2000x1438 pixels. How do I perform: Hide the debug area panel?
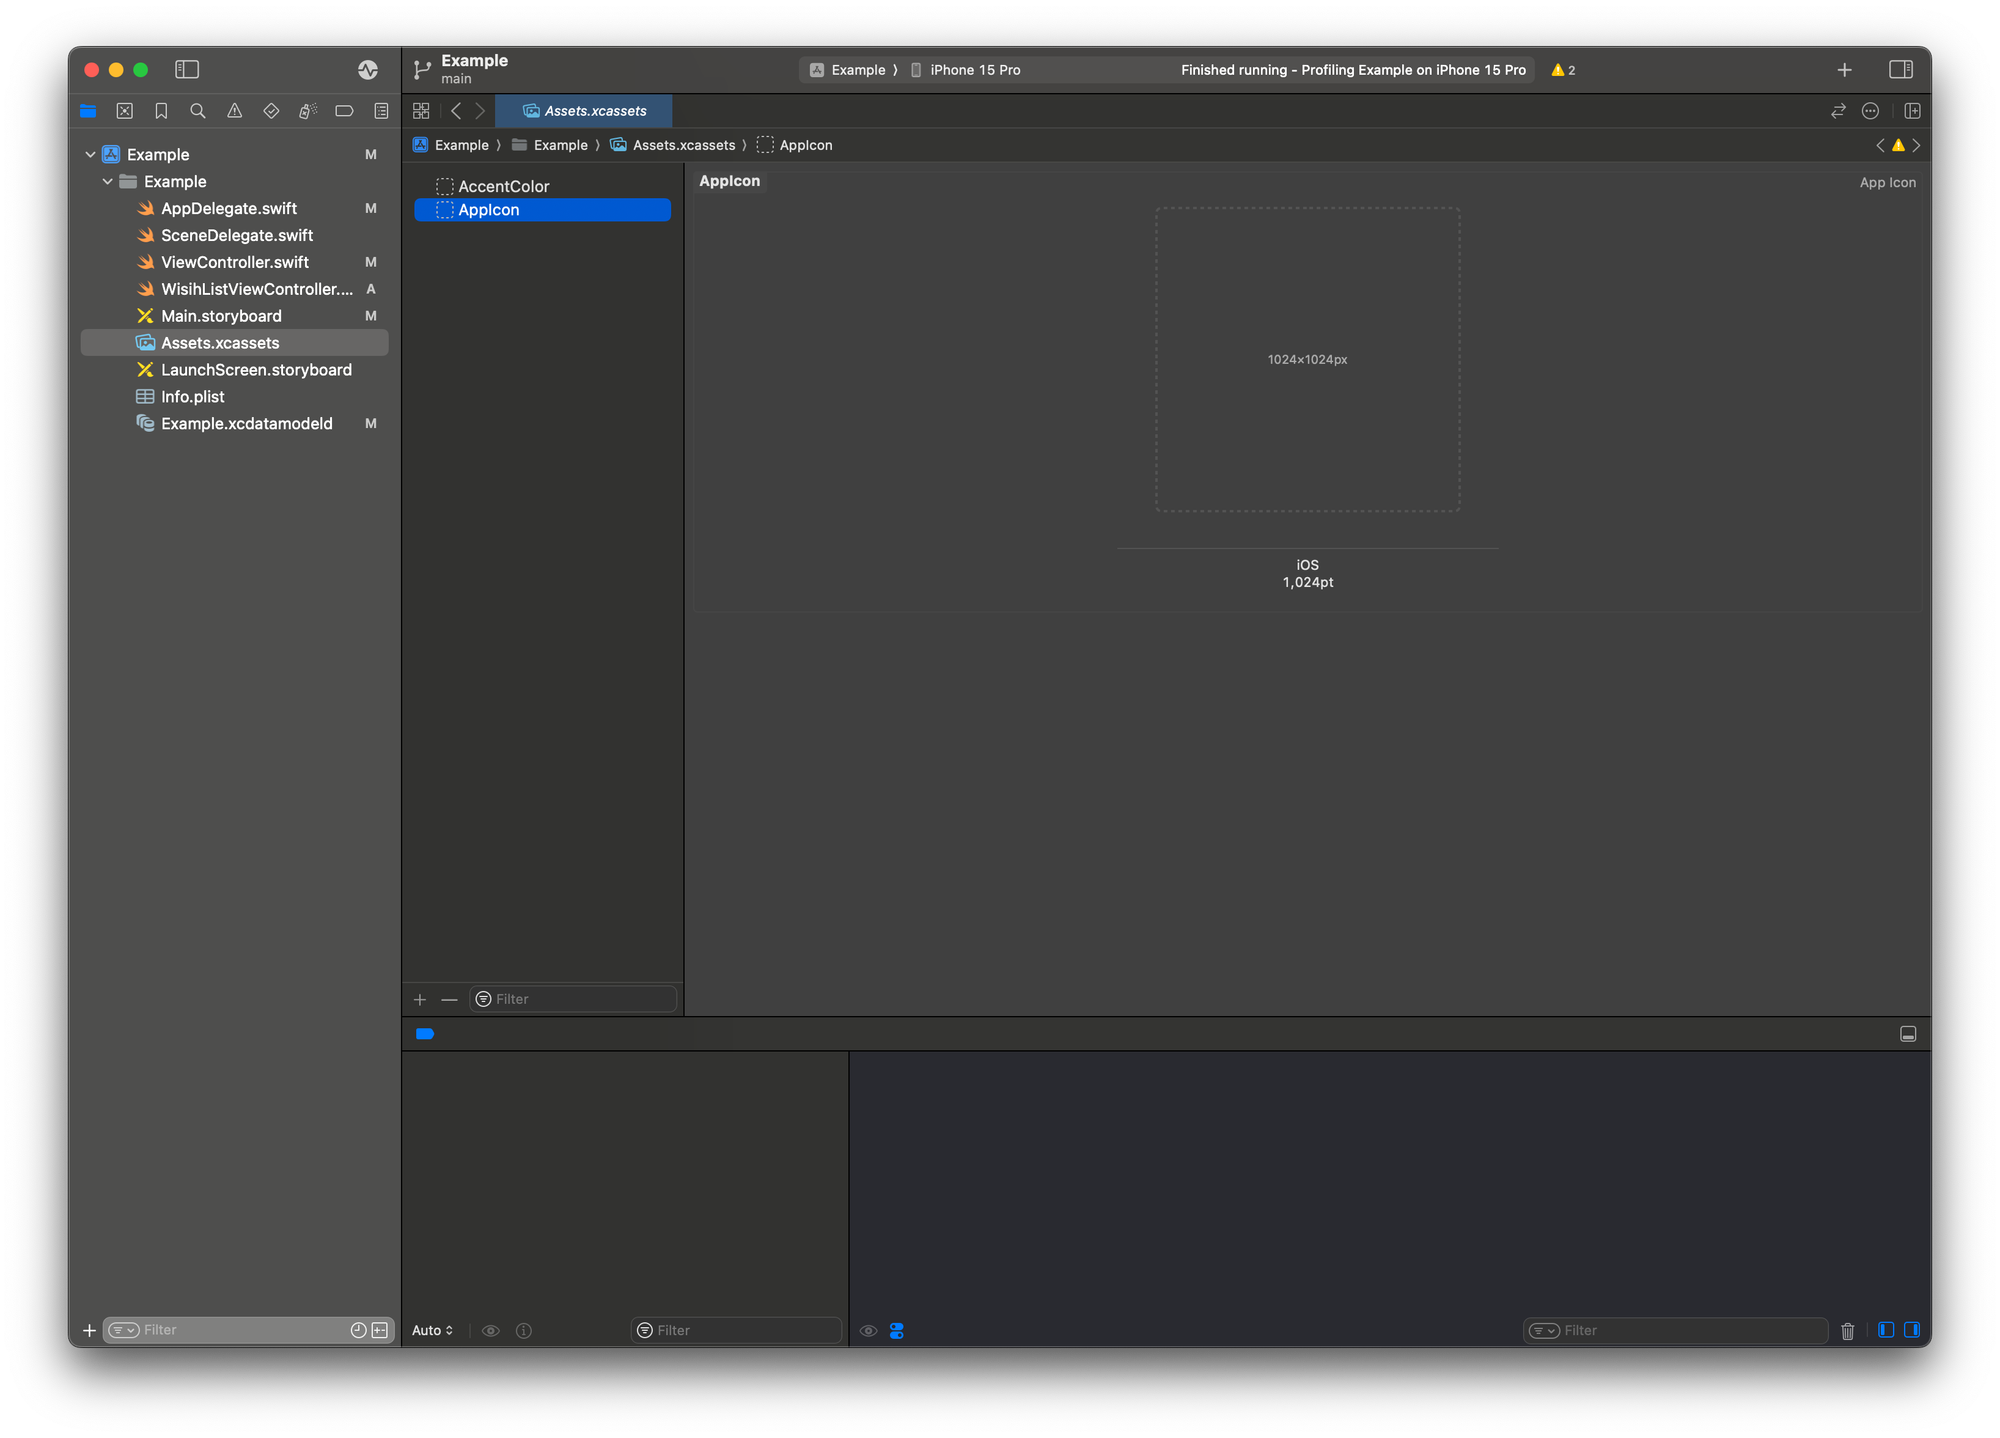[x=1907, y=1034]
